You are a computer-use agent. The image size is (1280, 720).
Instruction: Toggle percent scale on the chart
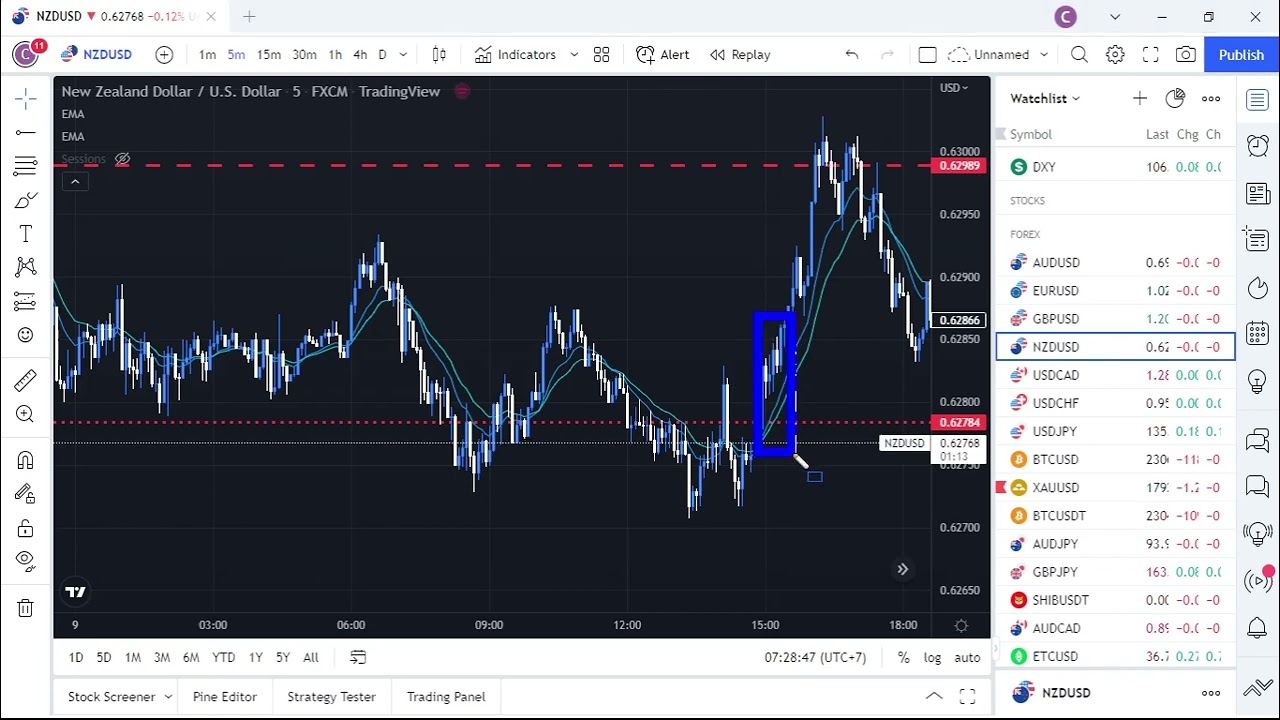point(904,657)
